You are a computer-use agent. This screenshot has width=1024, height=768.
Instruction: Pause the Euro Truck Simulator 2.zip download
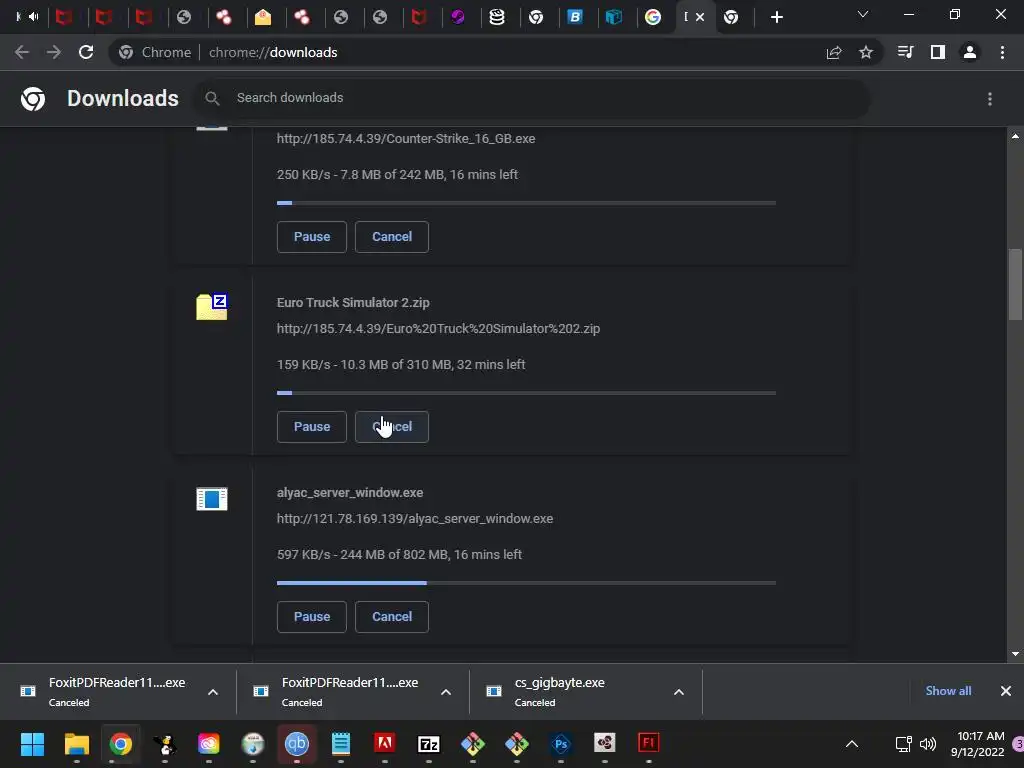pyautogui.click(x=312, y=426)
